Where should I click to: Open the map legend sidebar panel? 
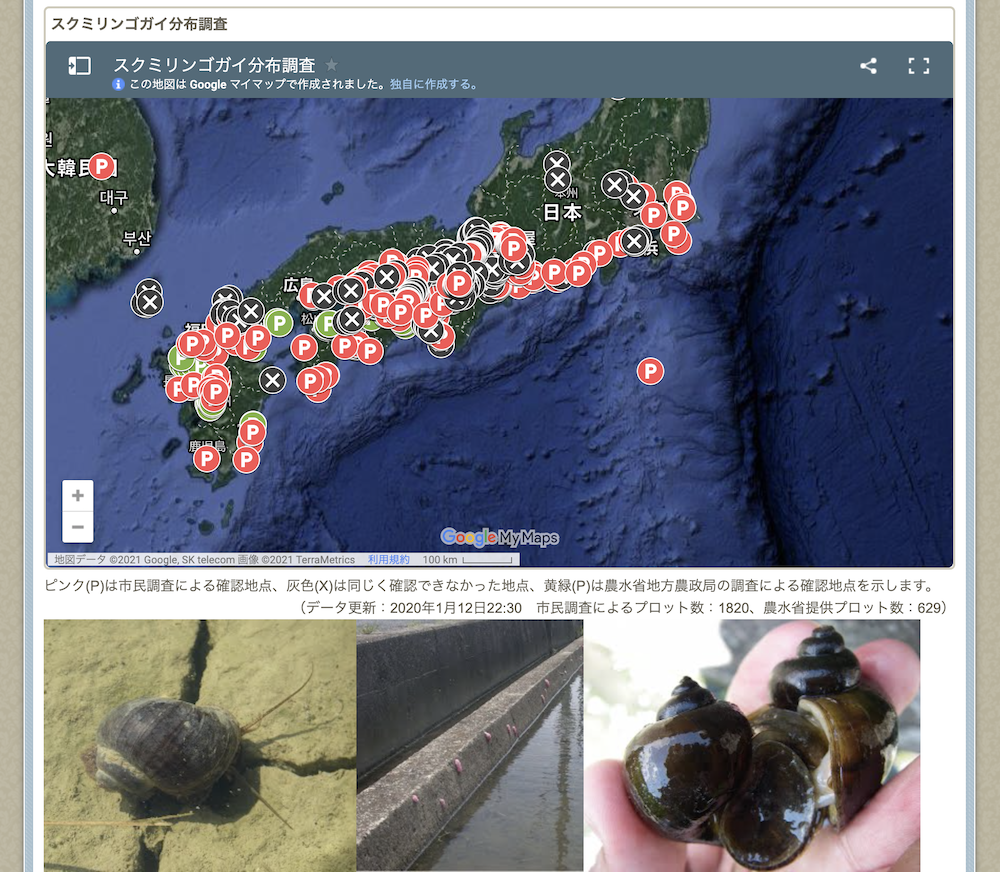[x=79, y=66]
